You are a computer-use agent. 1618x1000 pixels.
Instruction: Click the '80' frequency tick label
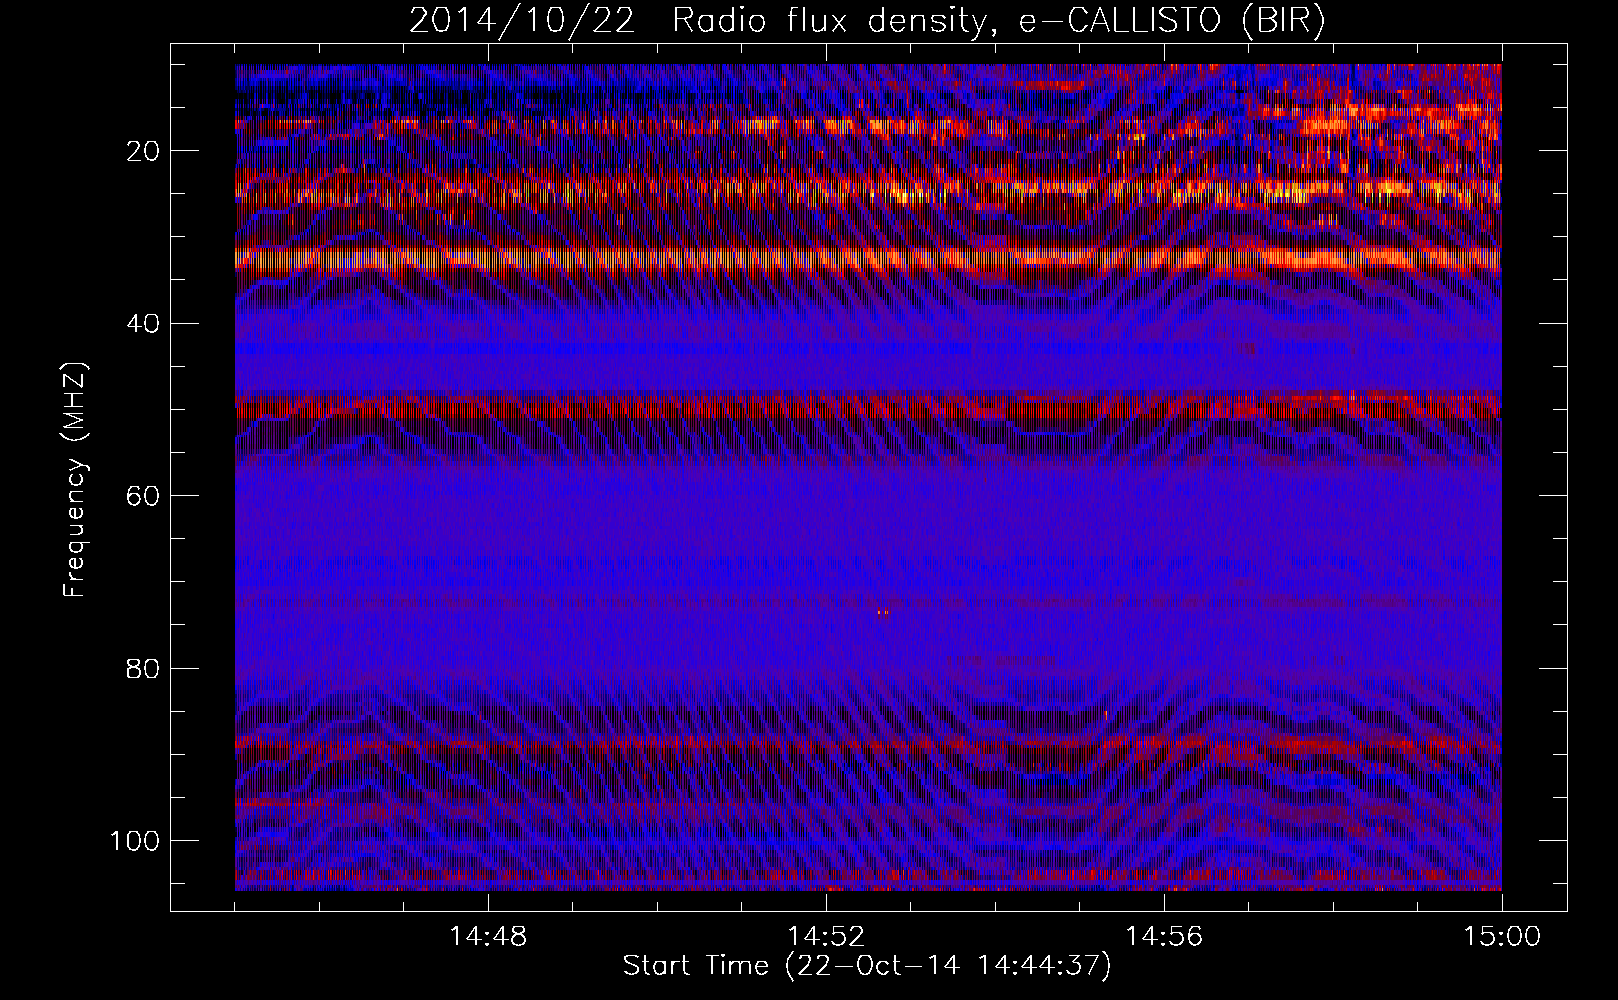tap(141, 668)
